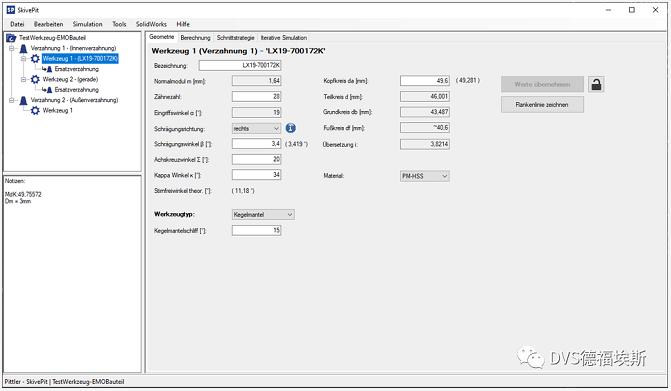This screenshot has width=671, height=391.
Task: Open the Hilfe menu
Action: [183, 24]
